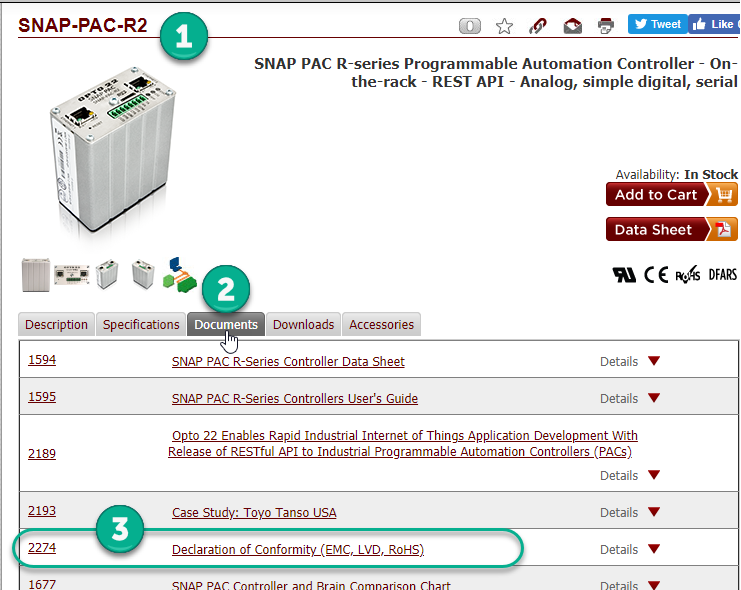Click the SNAP-PAC-R2 page title
The height and width of the screenshot is (590, 741).
[x=83, y=25]
